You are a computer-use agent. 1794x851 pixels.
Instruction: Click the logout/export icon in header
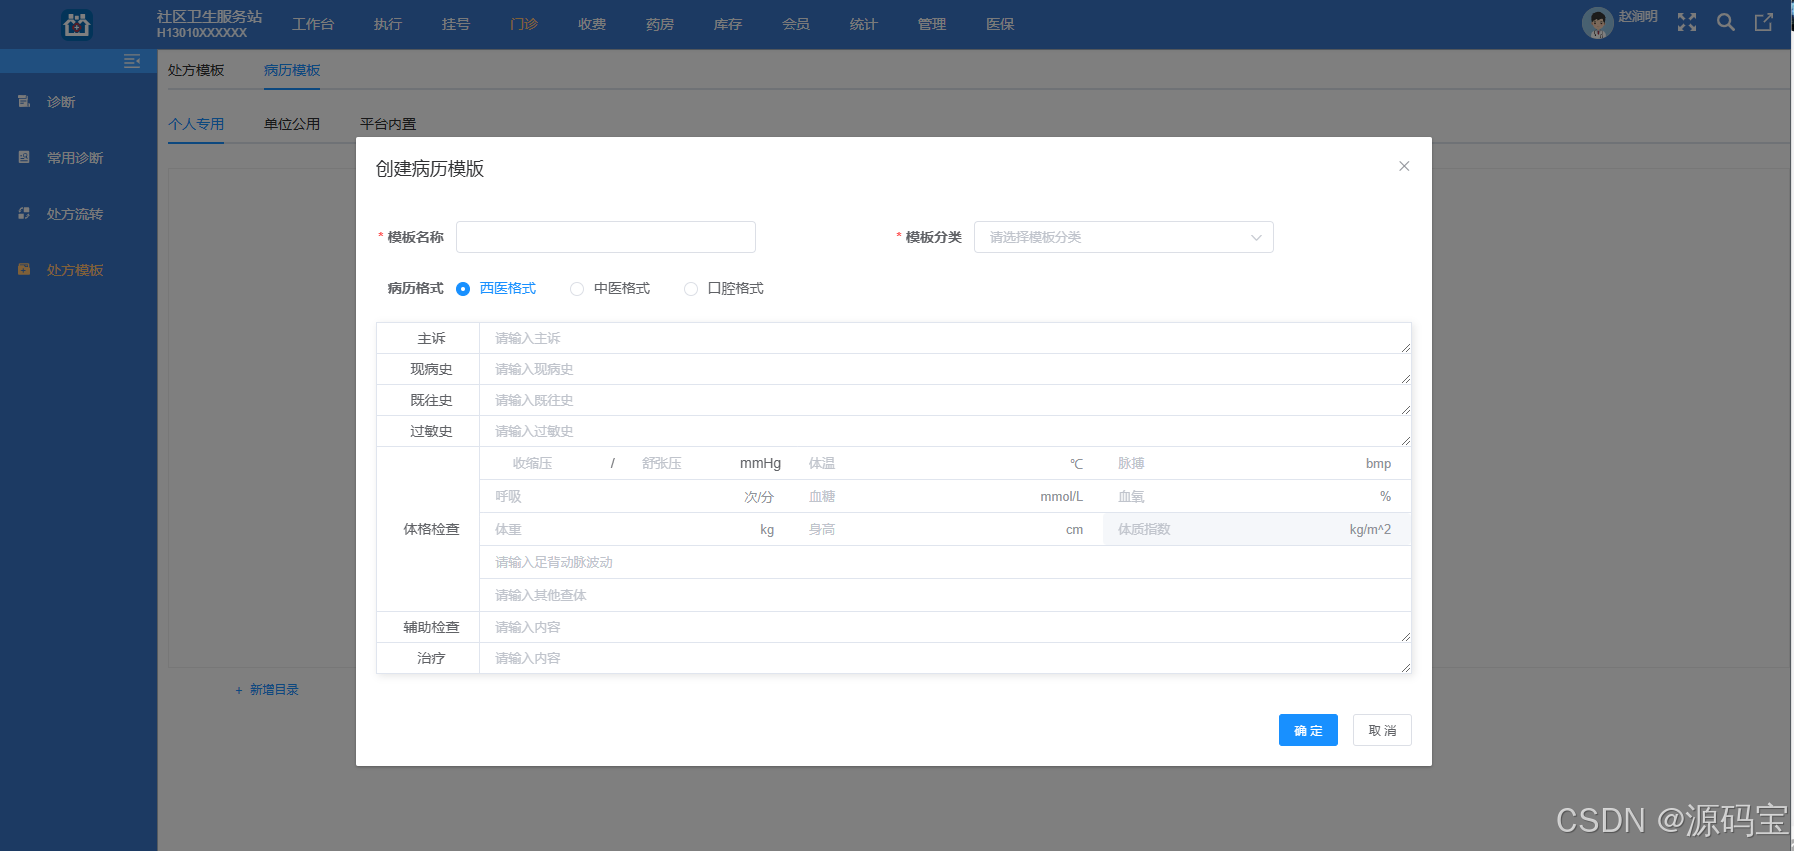[1764, 22]
